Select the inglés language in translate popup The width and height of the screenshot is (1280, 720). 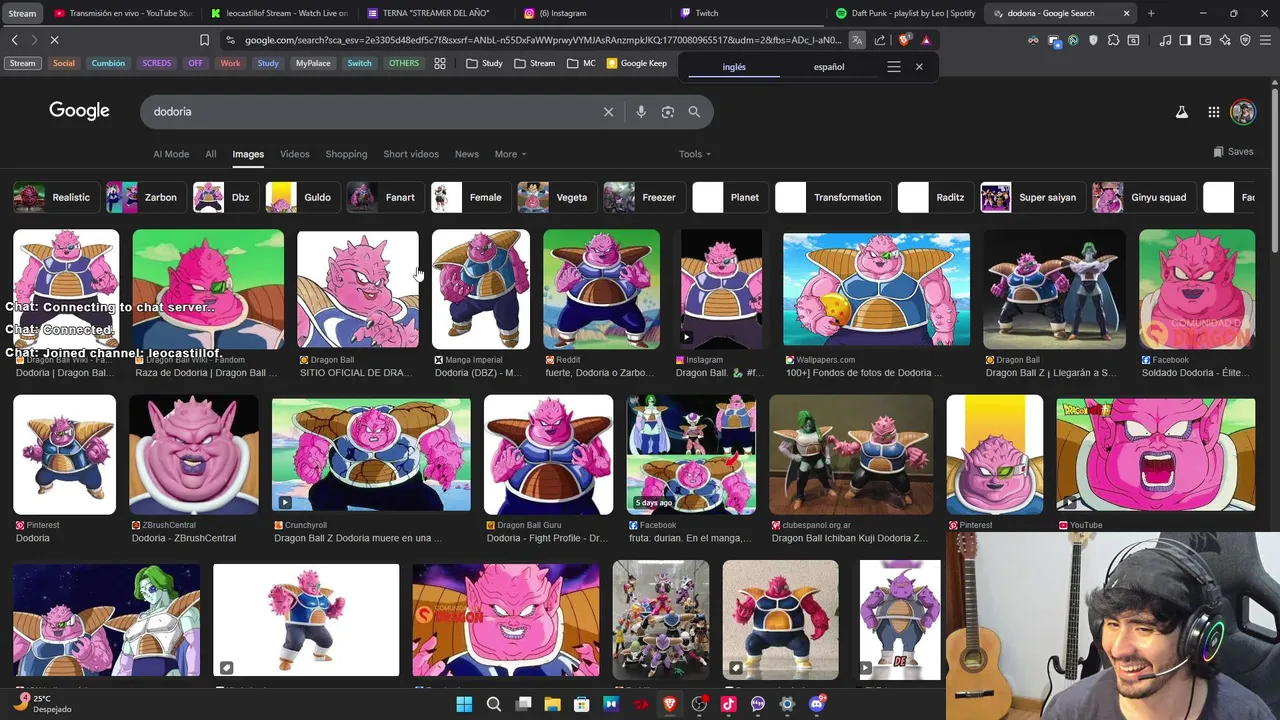coord(735,67)
